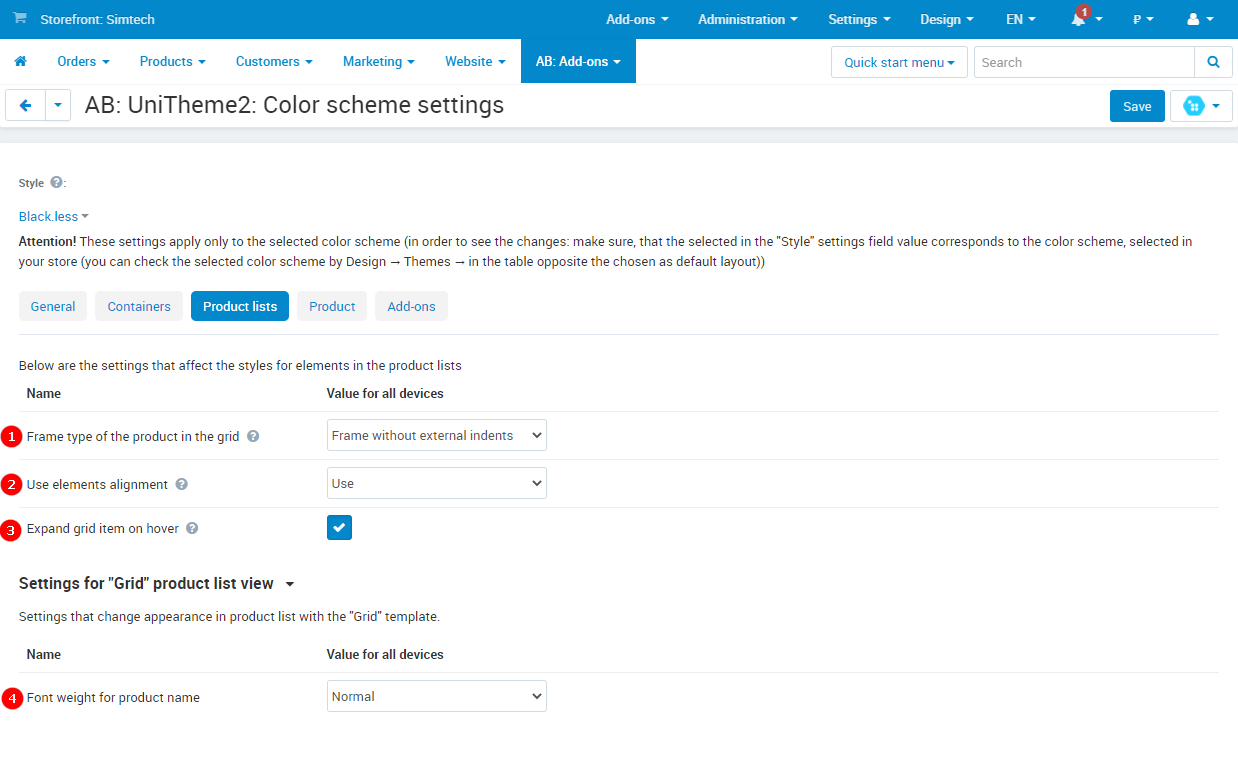Viewport: 1238px width, 758px height.
Task: Open the notifications bell icon
Action: click(x=1079, y=19)
